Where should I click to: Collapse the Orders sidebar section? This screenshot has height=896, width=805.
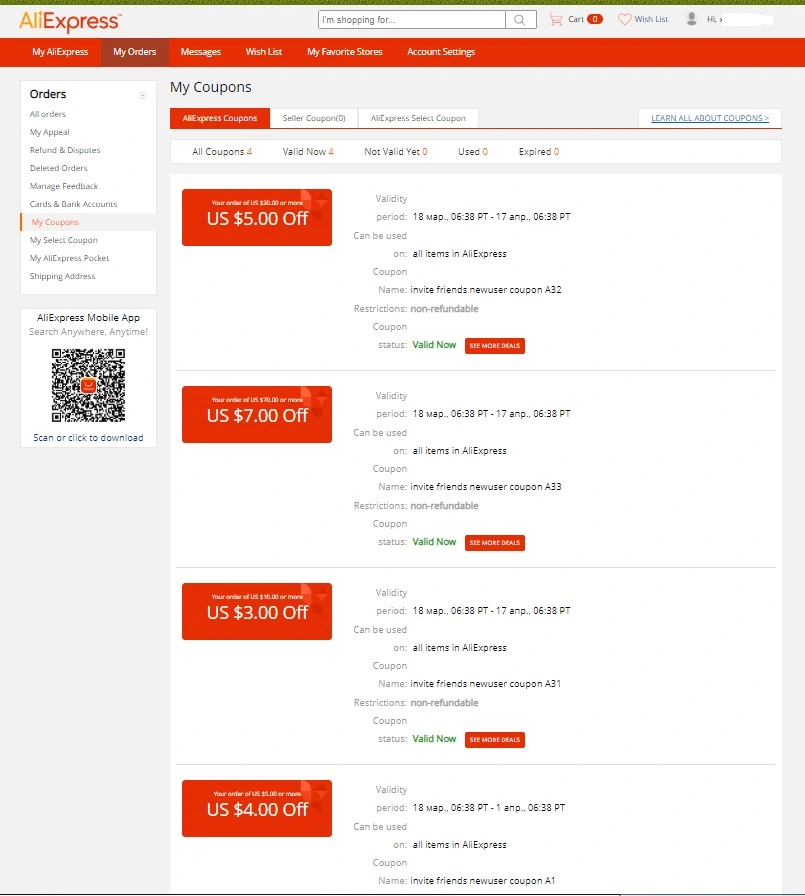(143, 95)
